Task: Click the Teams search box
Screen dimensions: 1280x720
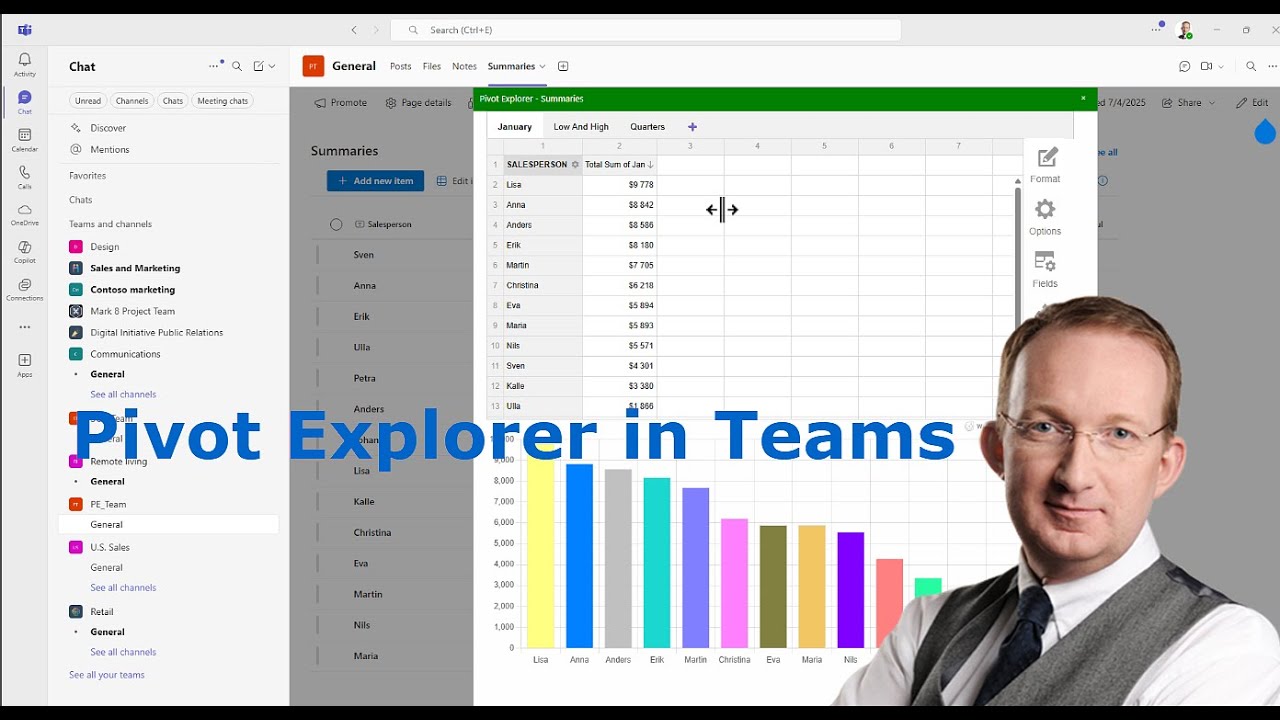Action: pos(646,30)
